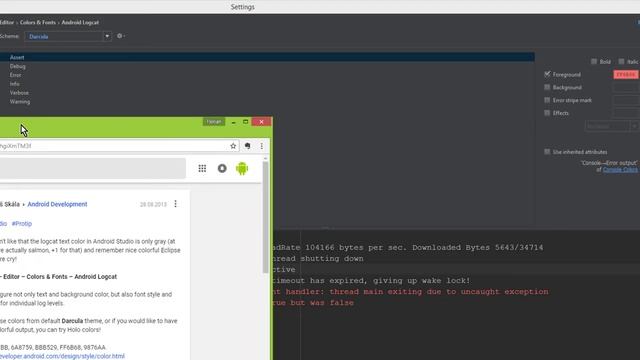
Task: Click the browser extension icon beside star
Action: click(x=247, y=146)
